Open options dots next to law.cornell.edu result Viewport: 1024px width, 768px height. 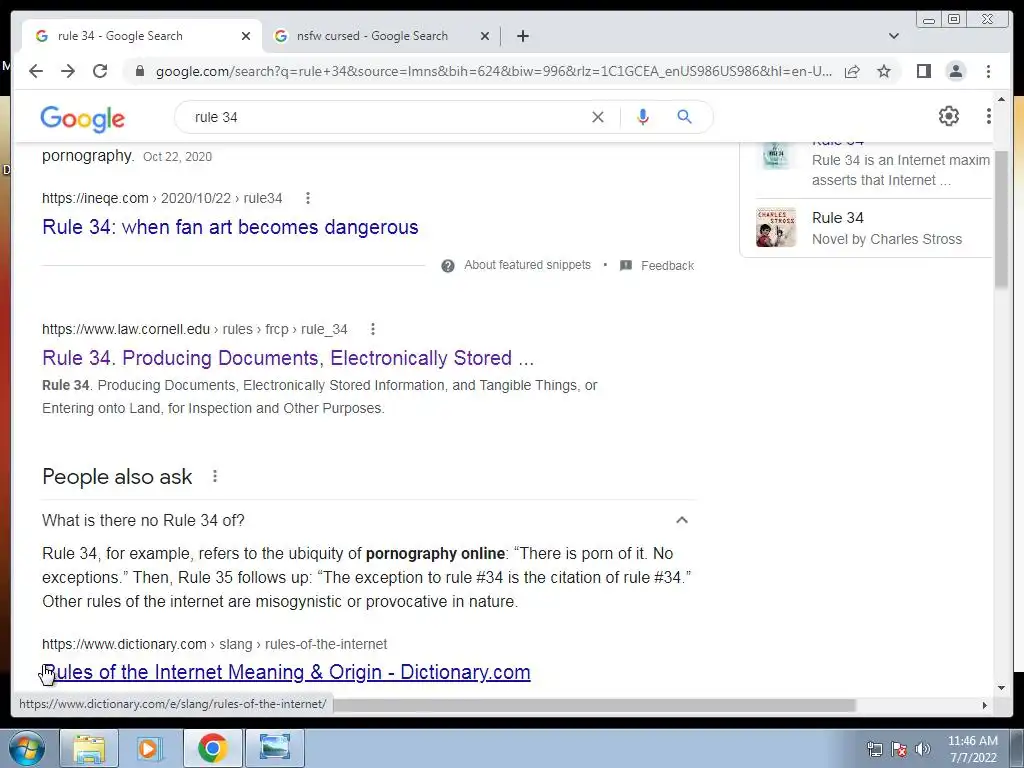[372, 329]
